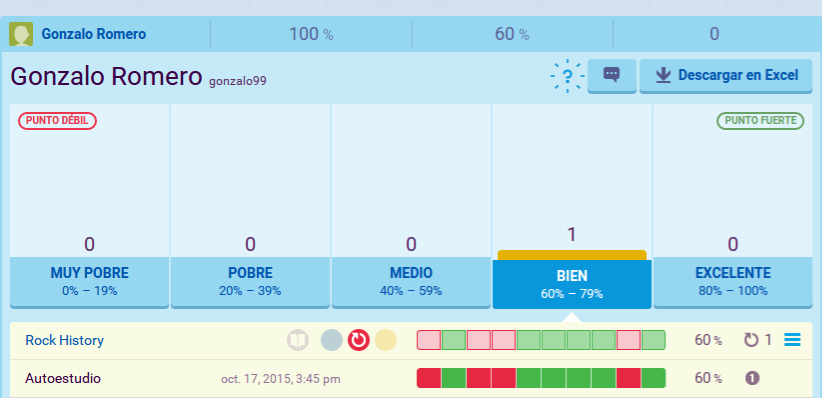Open the Rock History hamburger menu icon

pyautogui.click(x=792, y=340)
